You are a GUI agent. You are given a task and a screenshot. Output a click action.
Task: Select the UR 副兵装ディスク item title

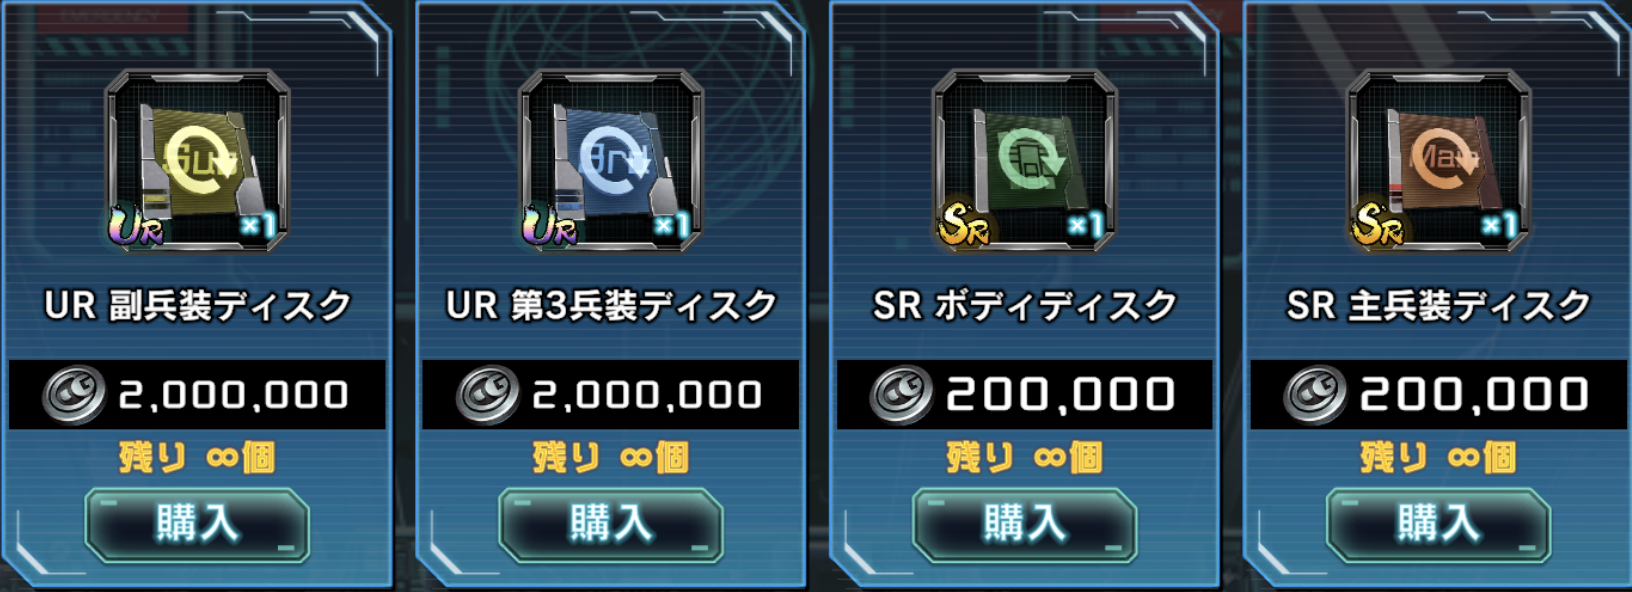point(197,305)
